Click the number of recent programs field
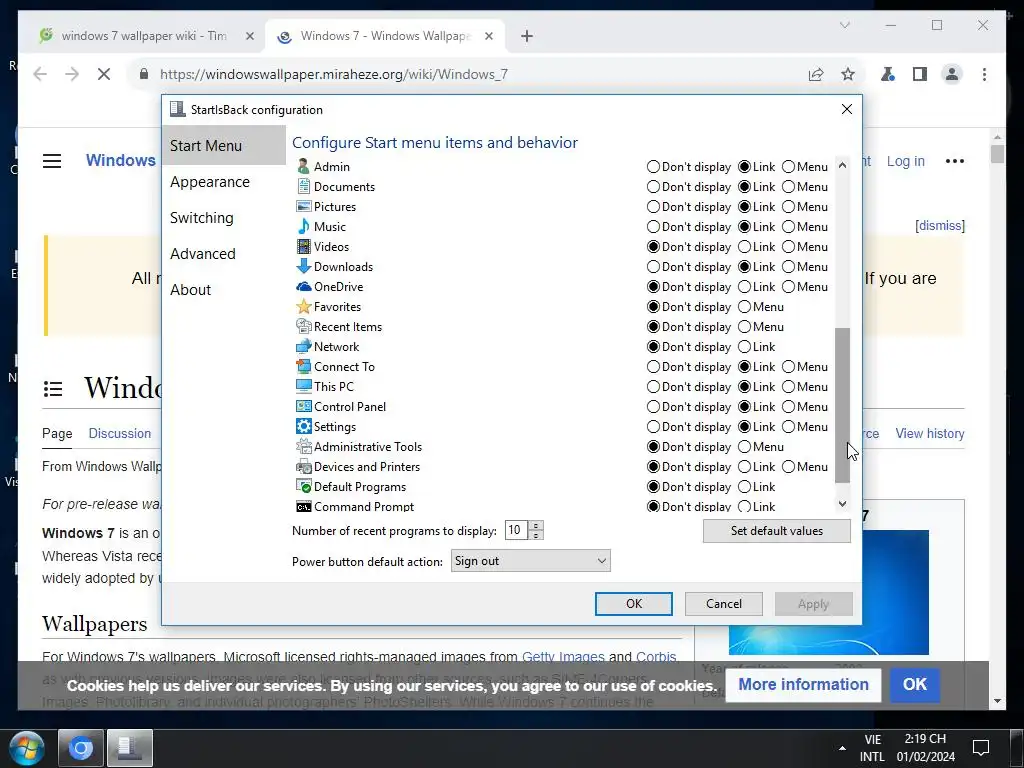The width and height of the screenshot is (1024, 768). (x=517, y=530)
